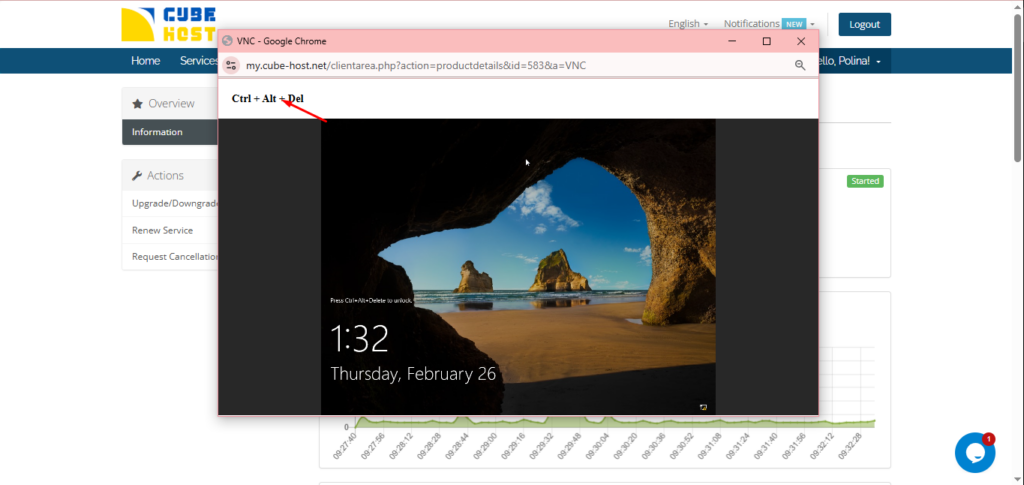Open site info icon beside the URL
The height and width of the screenshot is (485, 1024).
coord(232,65)
